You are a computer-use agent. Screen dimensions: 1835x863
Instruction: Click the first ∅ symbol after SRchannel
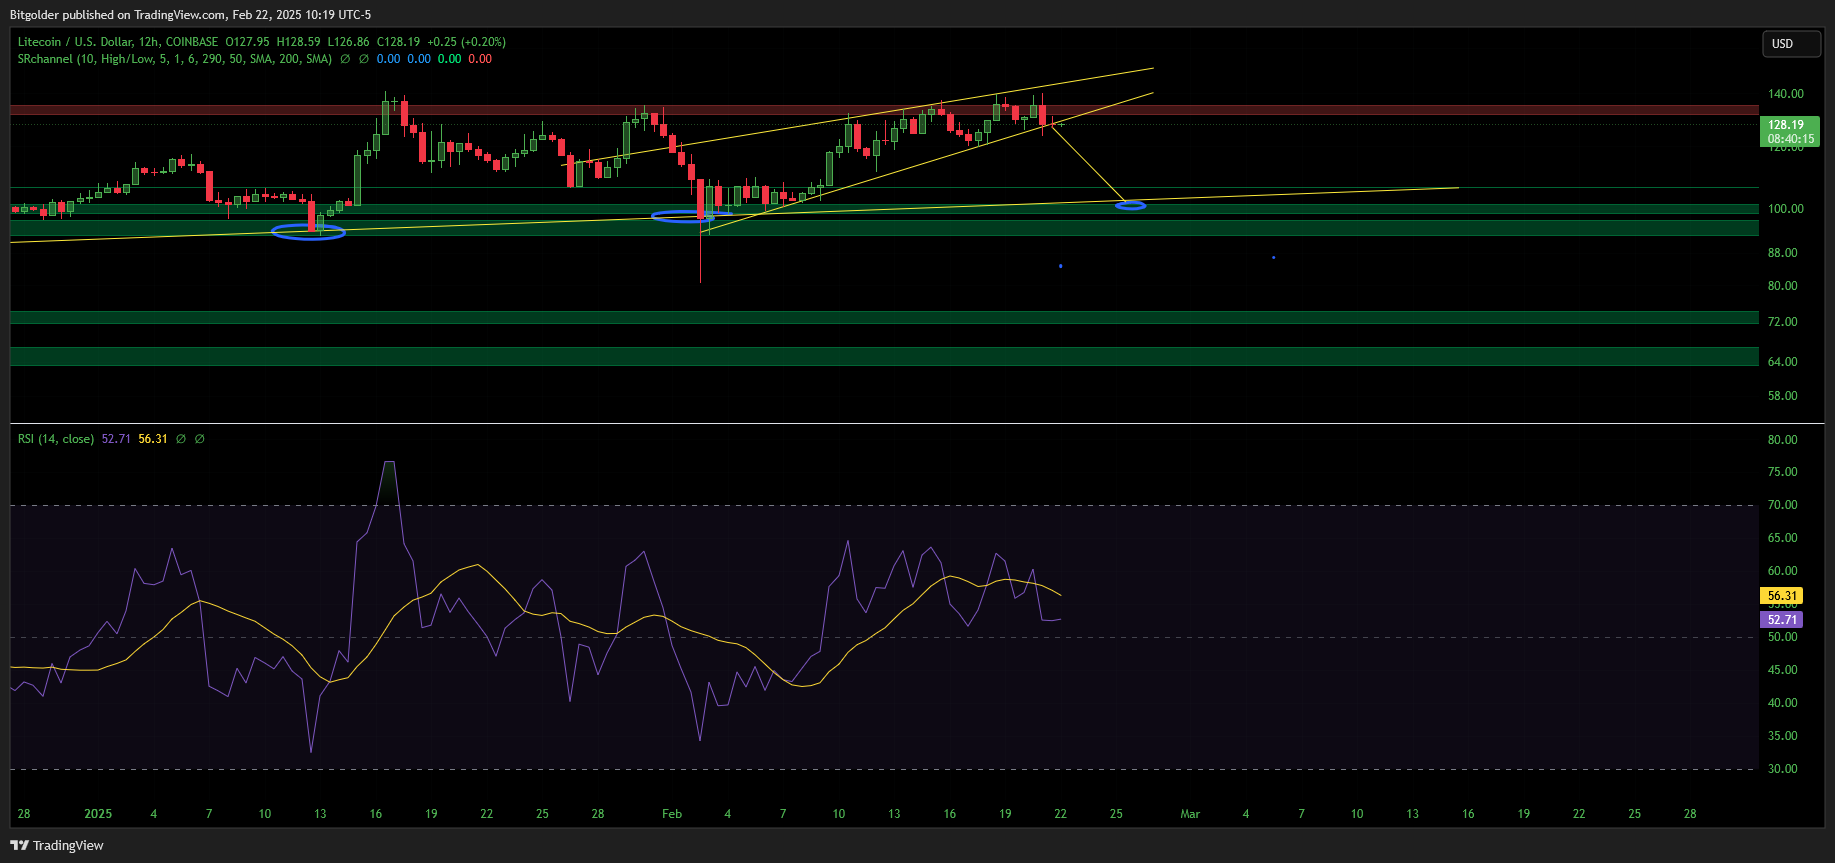pyautogui.click(x=345, y=59)
